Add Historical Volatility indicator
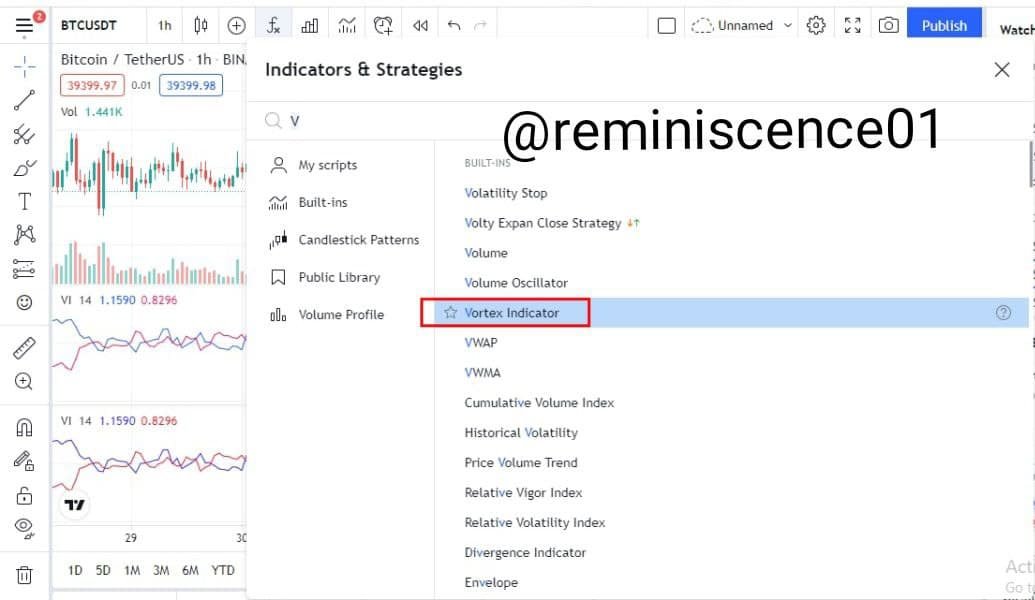This screenshot has height=600, width=1035. click(x=521, y=432)
